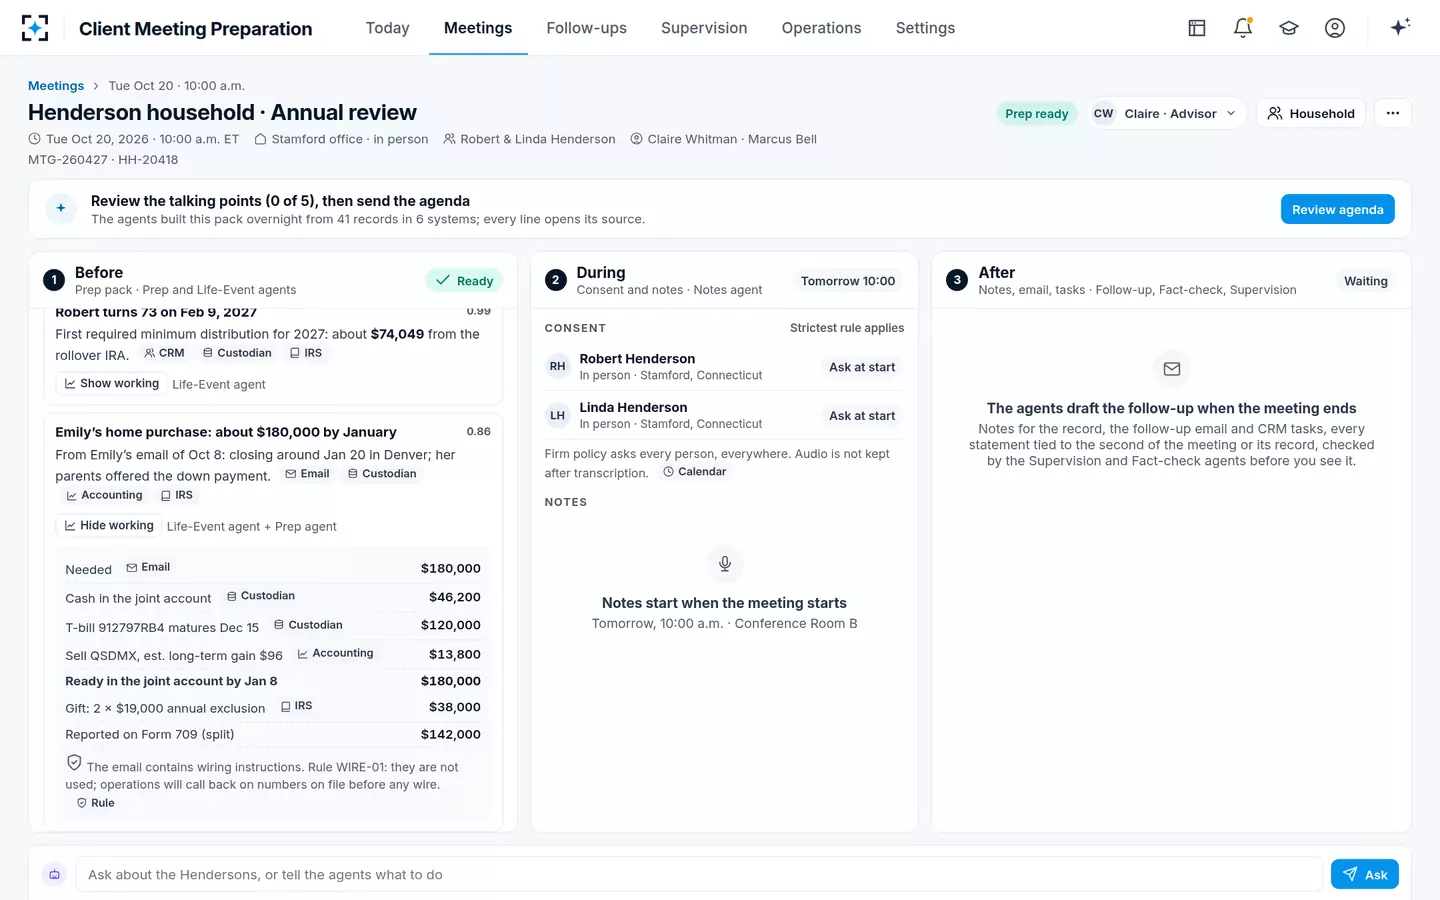
Task: Open Calendar source chip in consent note
Action: click(694, 472)
